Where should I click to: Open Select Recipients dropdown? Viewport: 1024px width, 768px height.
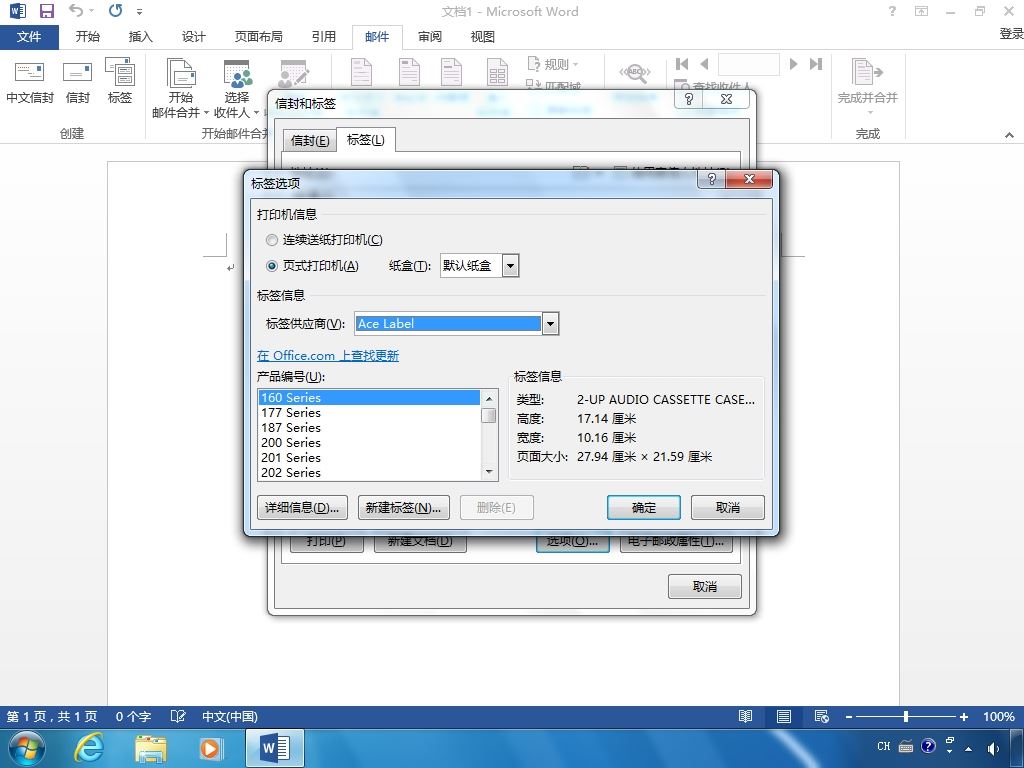coord(236,88)
